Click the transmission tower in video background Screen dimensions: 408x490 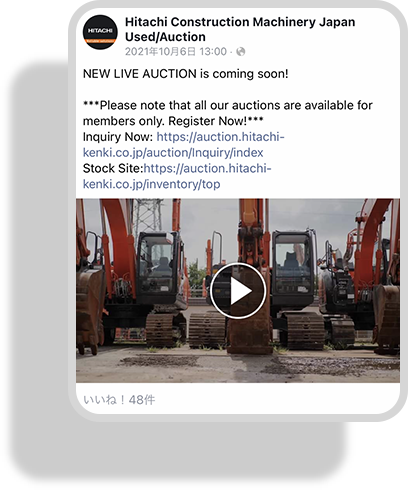pos(147,217)
